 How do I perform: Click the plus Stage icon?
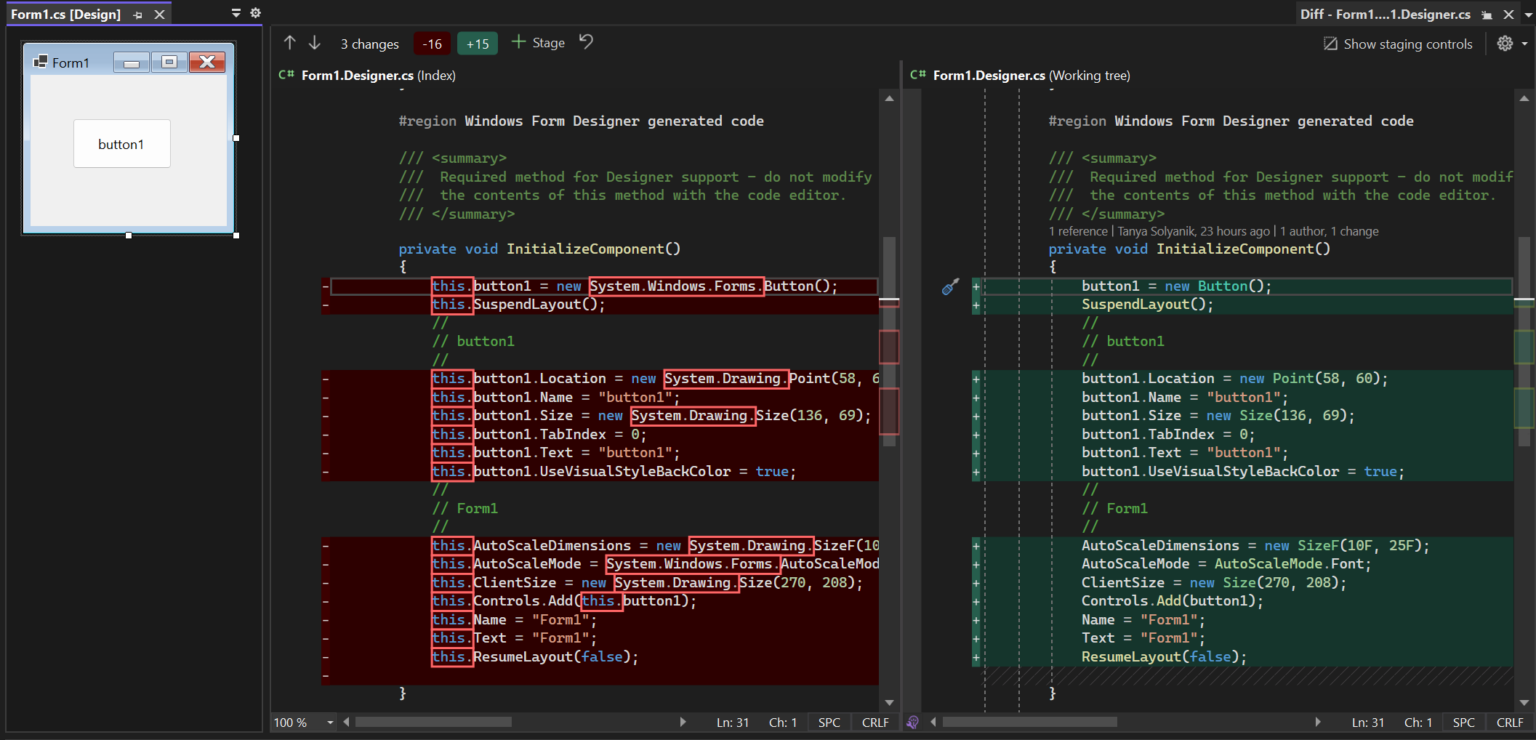518,42
